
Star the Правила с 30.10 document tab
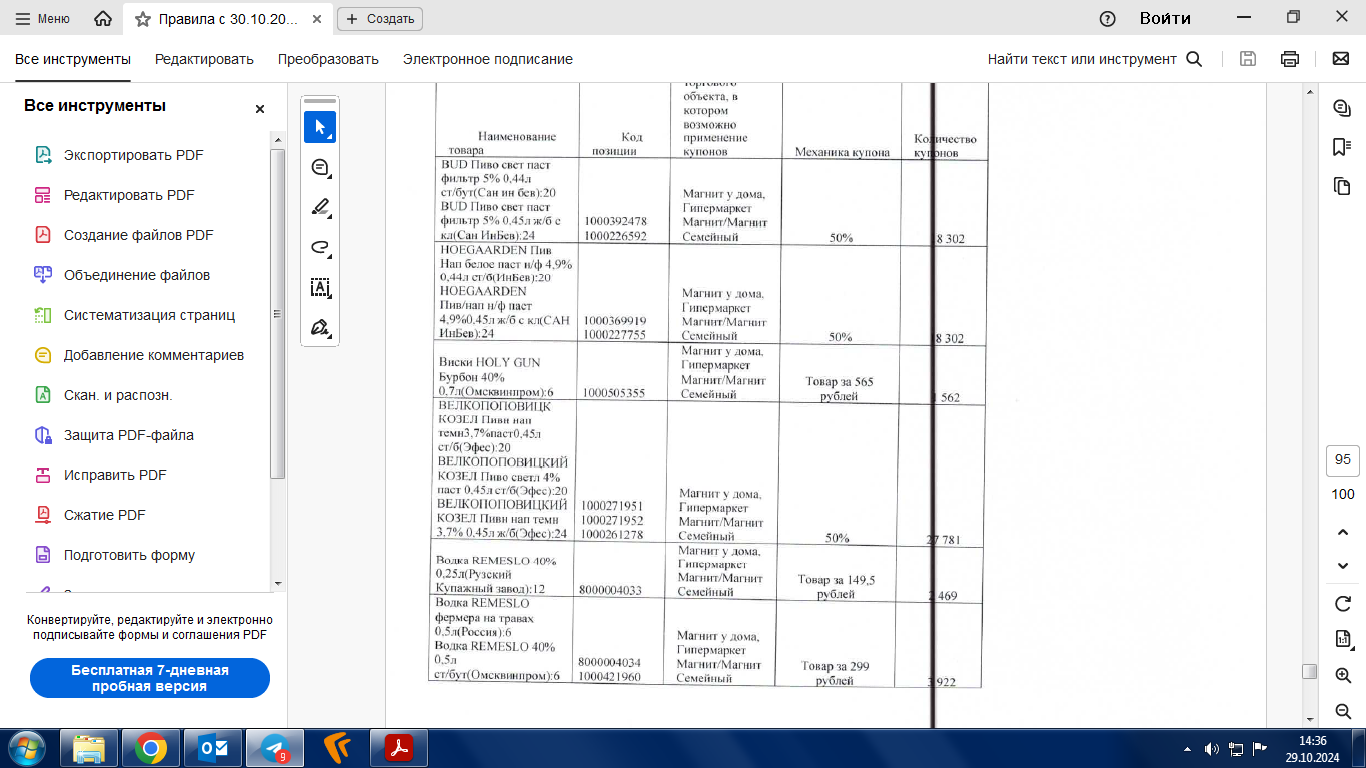tap(143, 18)
